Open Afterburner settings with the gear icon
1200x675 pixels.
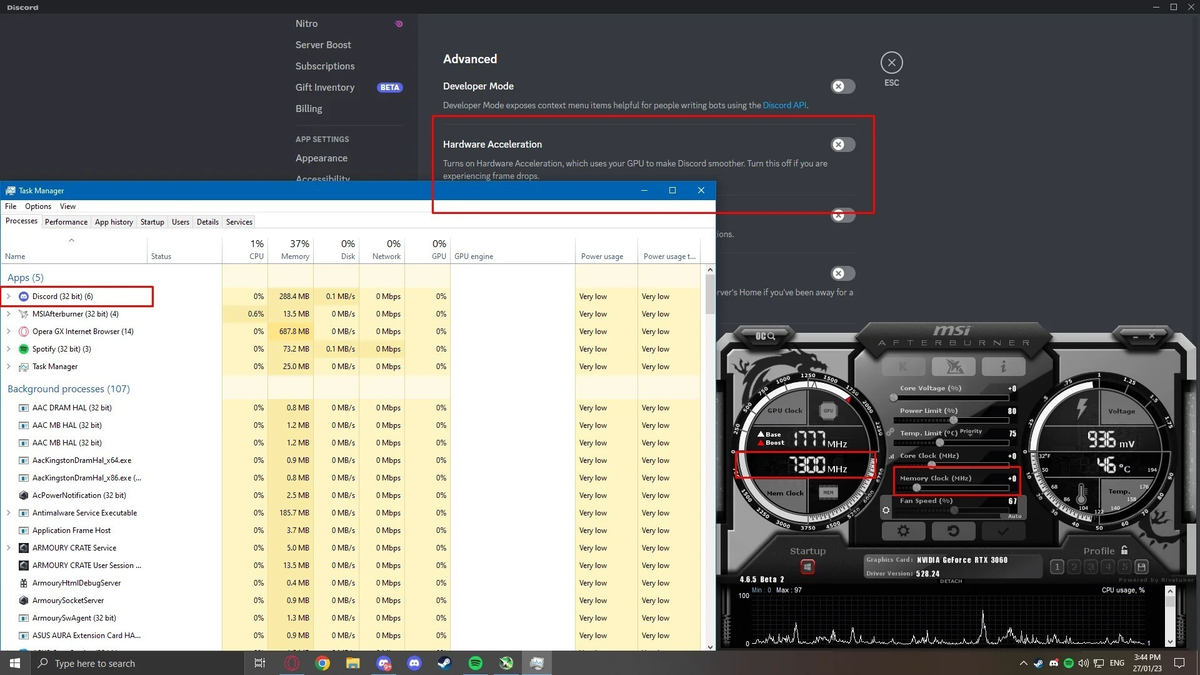tap(904, 530)
